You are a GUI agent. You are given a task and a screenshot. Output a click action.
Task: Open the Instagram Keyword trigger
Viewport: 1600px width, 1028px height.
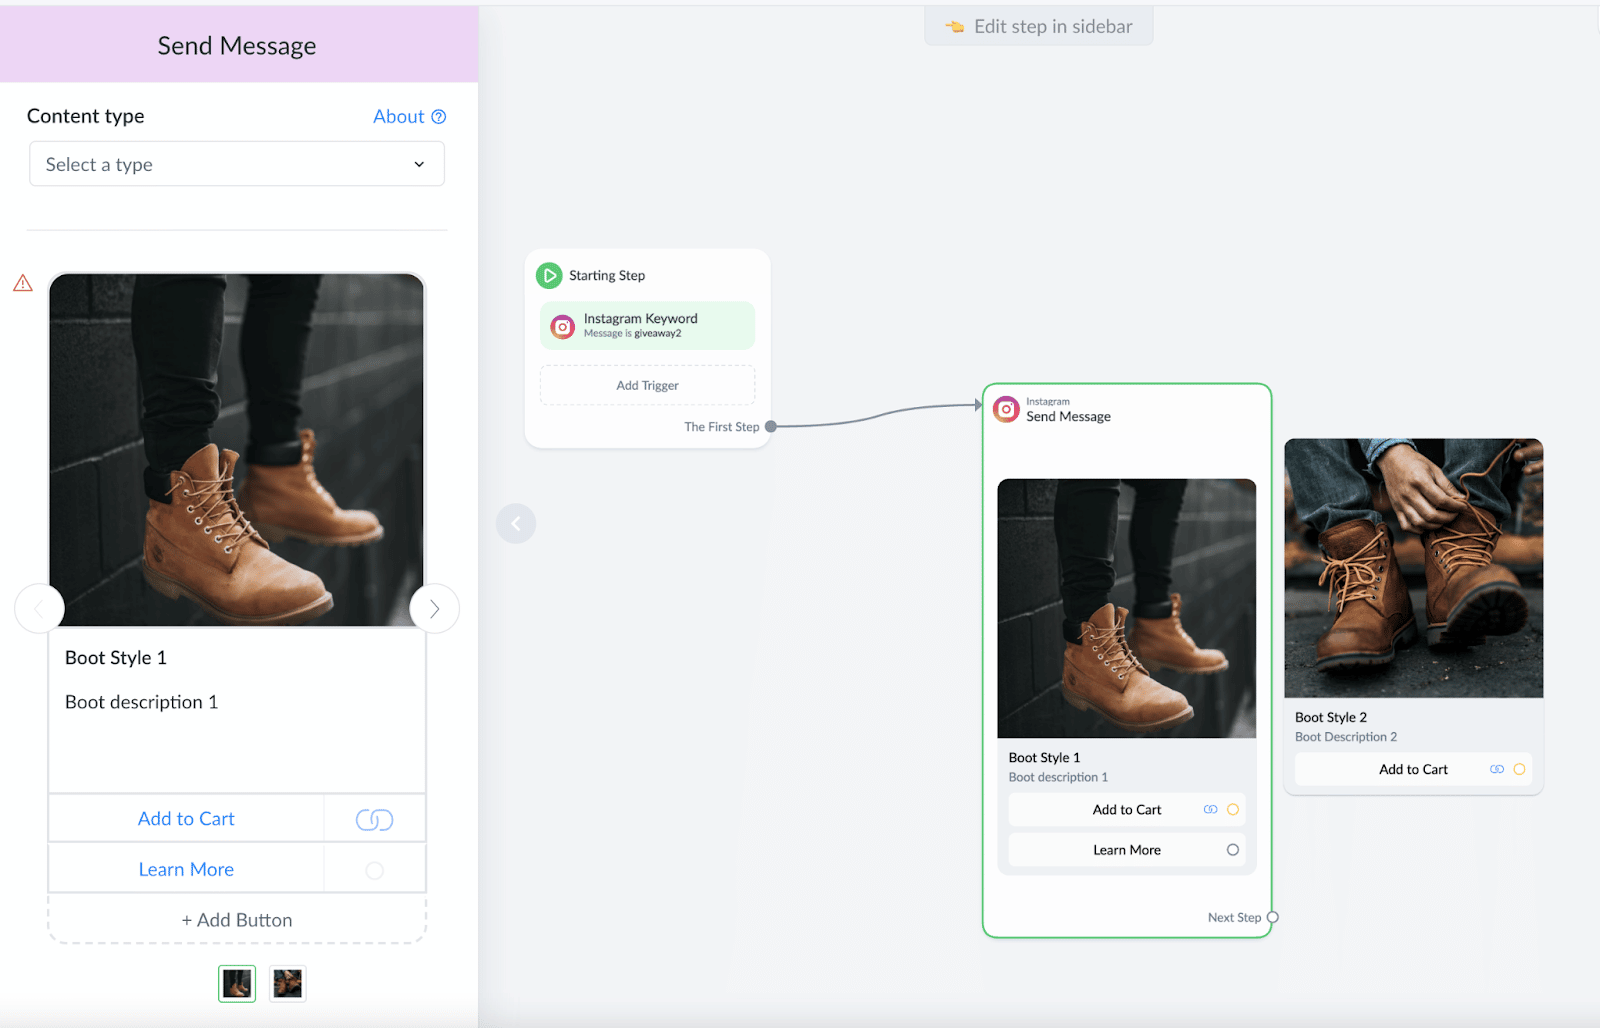pyautogui.click(x=647, y=325)
